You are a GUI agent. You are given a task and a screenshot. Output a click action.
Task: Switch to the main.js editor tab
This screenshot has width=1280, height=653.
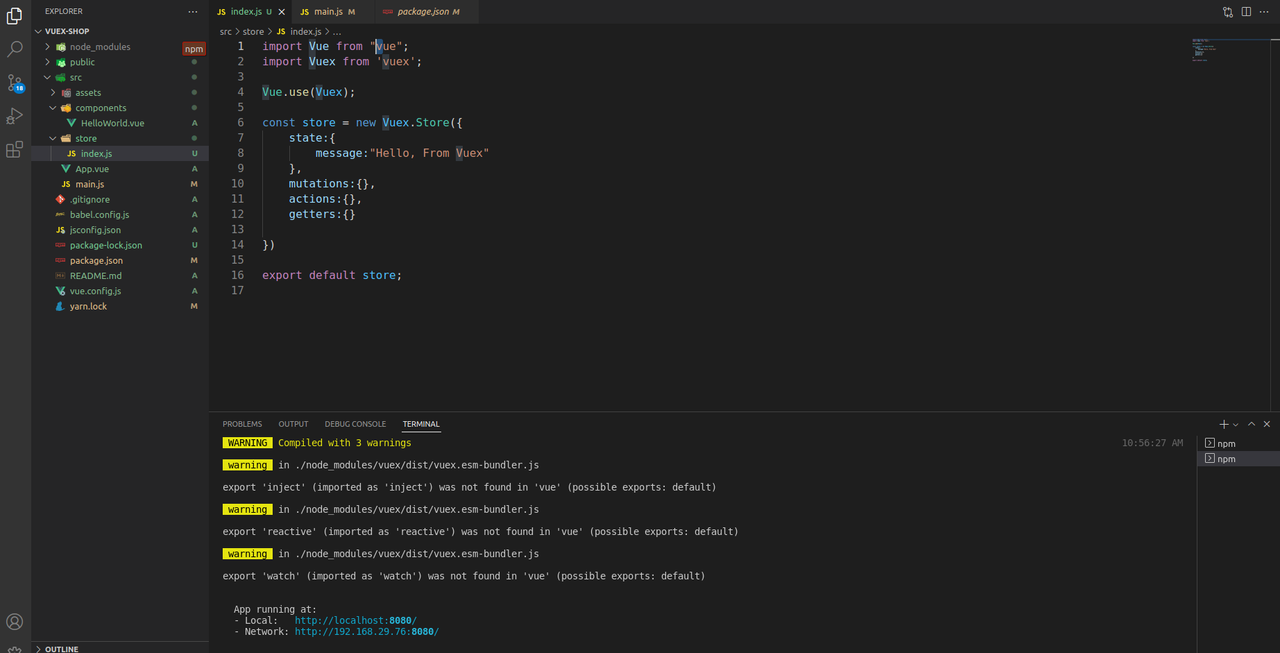coord(328,11)
